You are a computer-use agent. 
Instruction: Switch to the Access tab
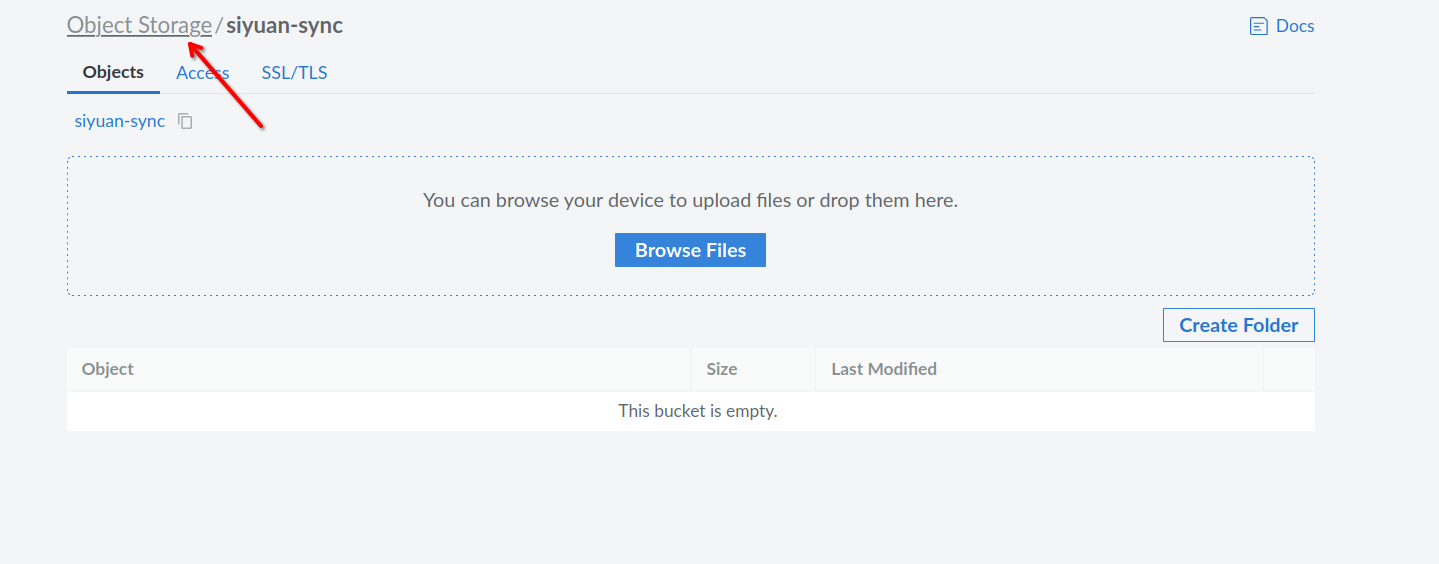[x=203, y=72]
